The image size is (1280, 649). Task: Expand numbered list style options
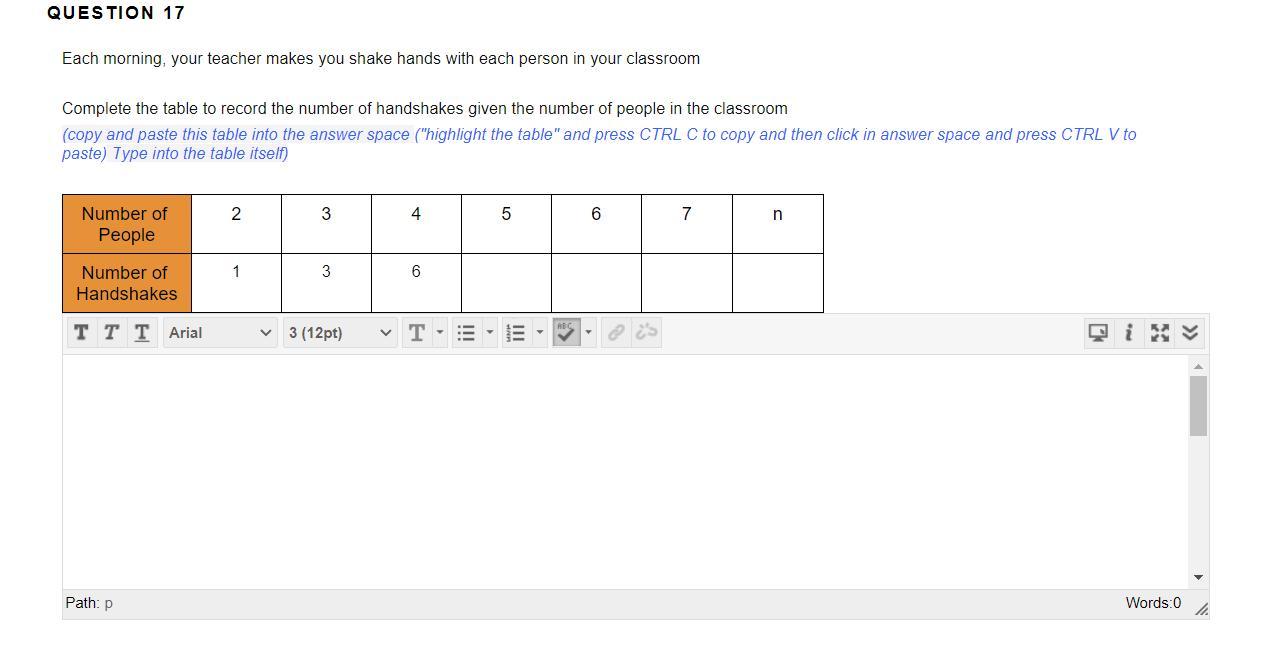pos(540,333)
